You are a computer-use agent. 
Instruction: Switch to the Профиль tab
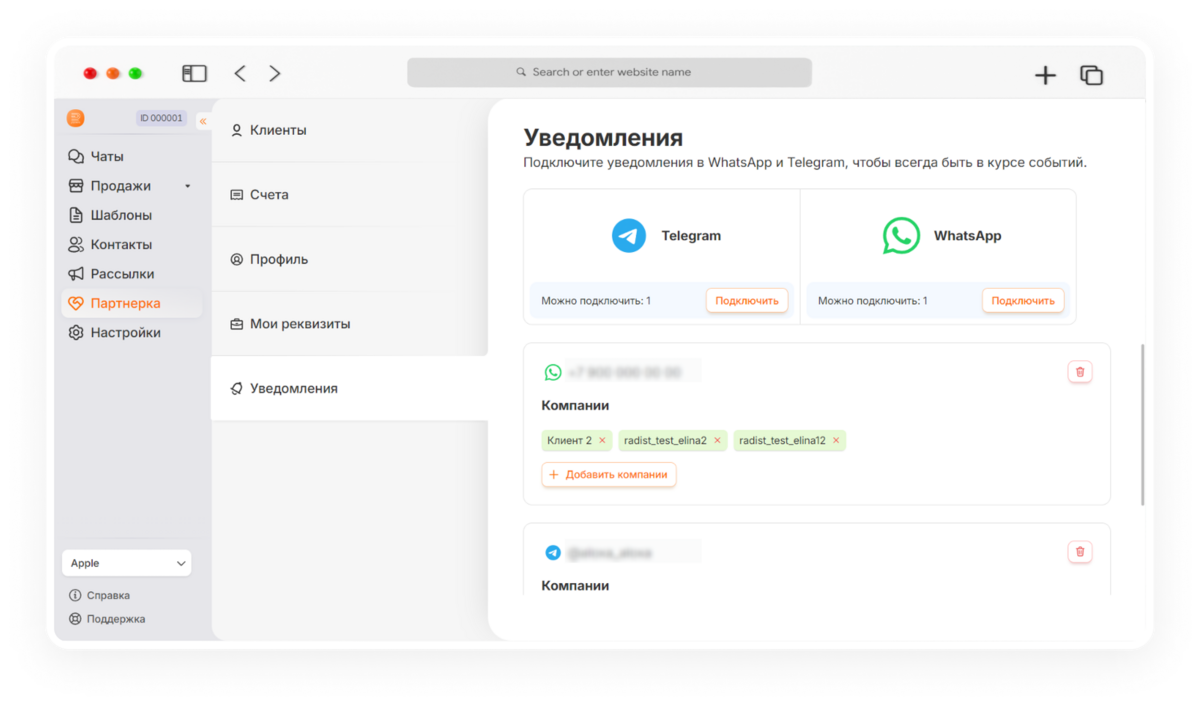(x=349, y=259)
